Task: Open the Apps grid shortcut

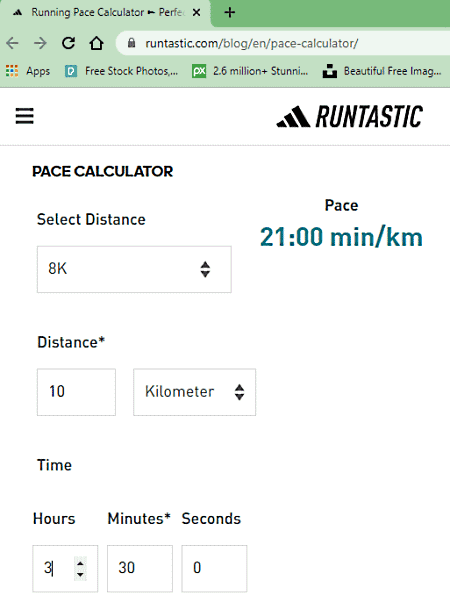Action: 28,71
